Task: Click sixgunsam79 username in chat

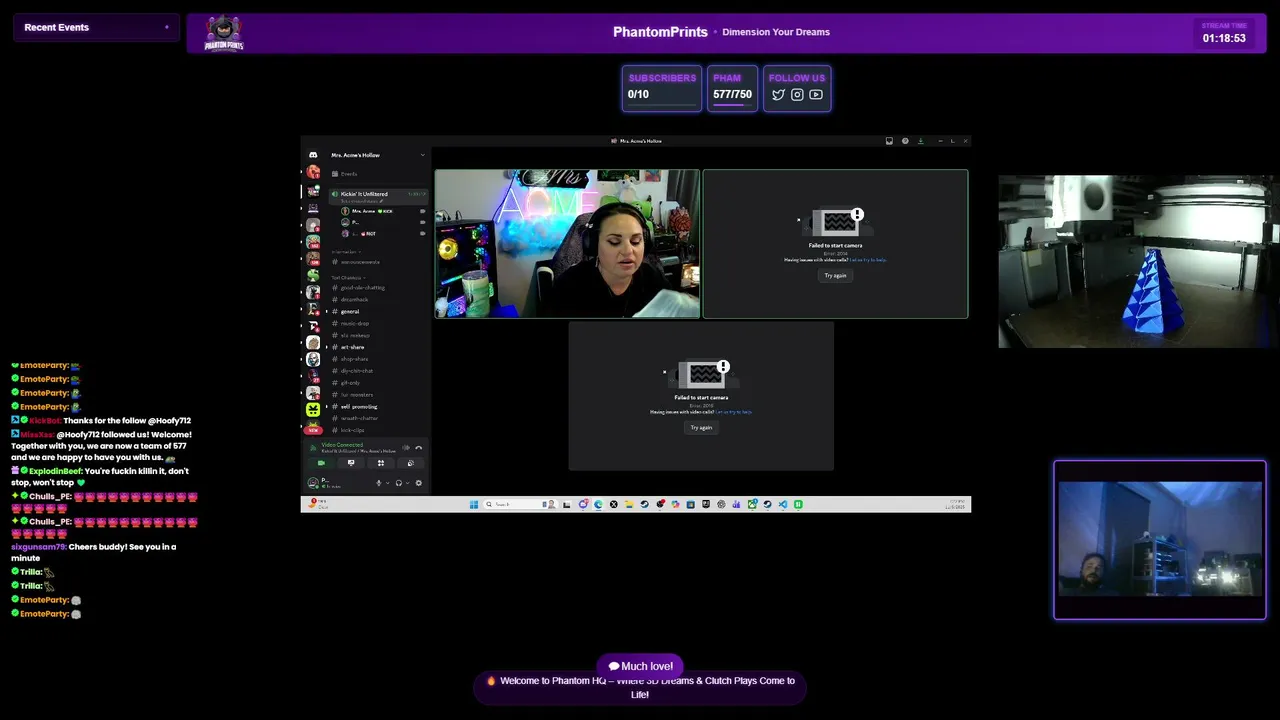Action: 38,547
